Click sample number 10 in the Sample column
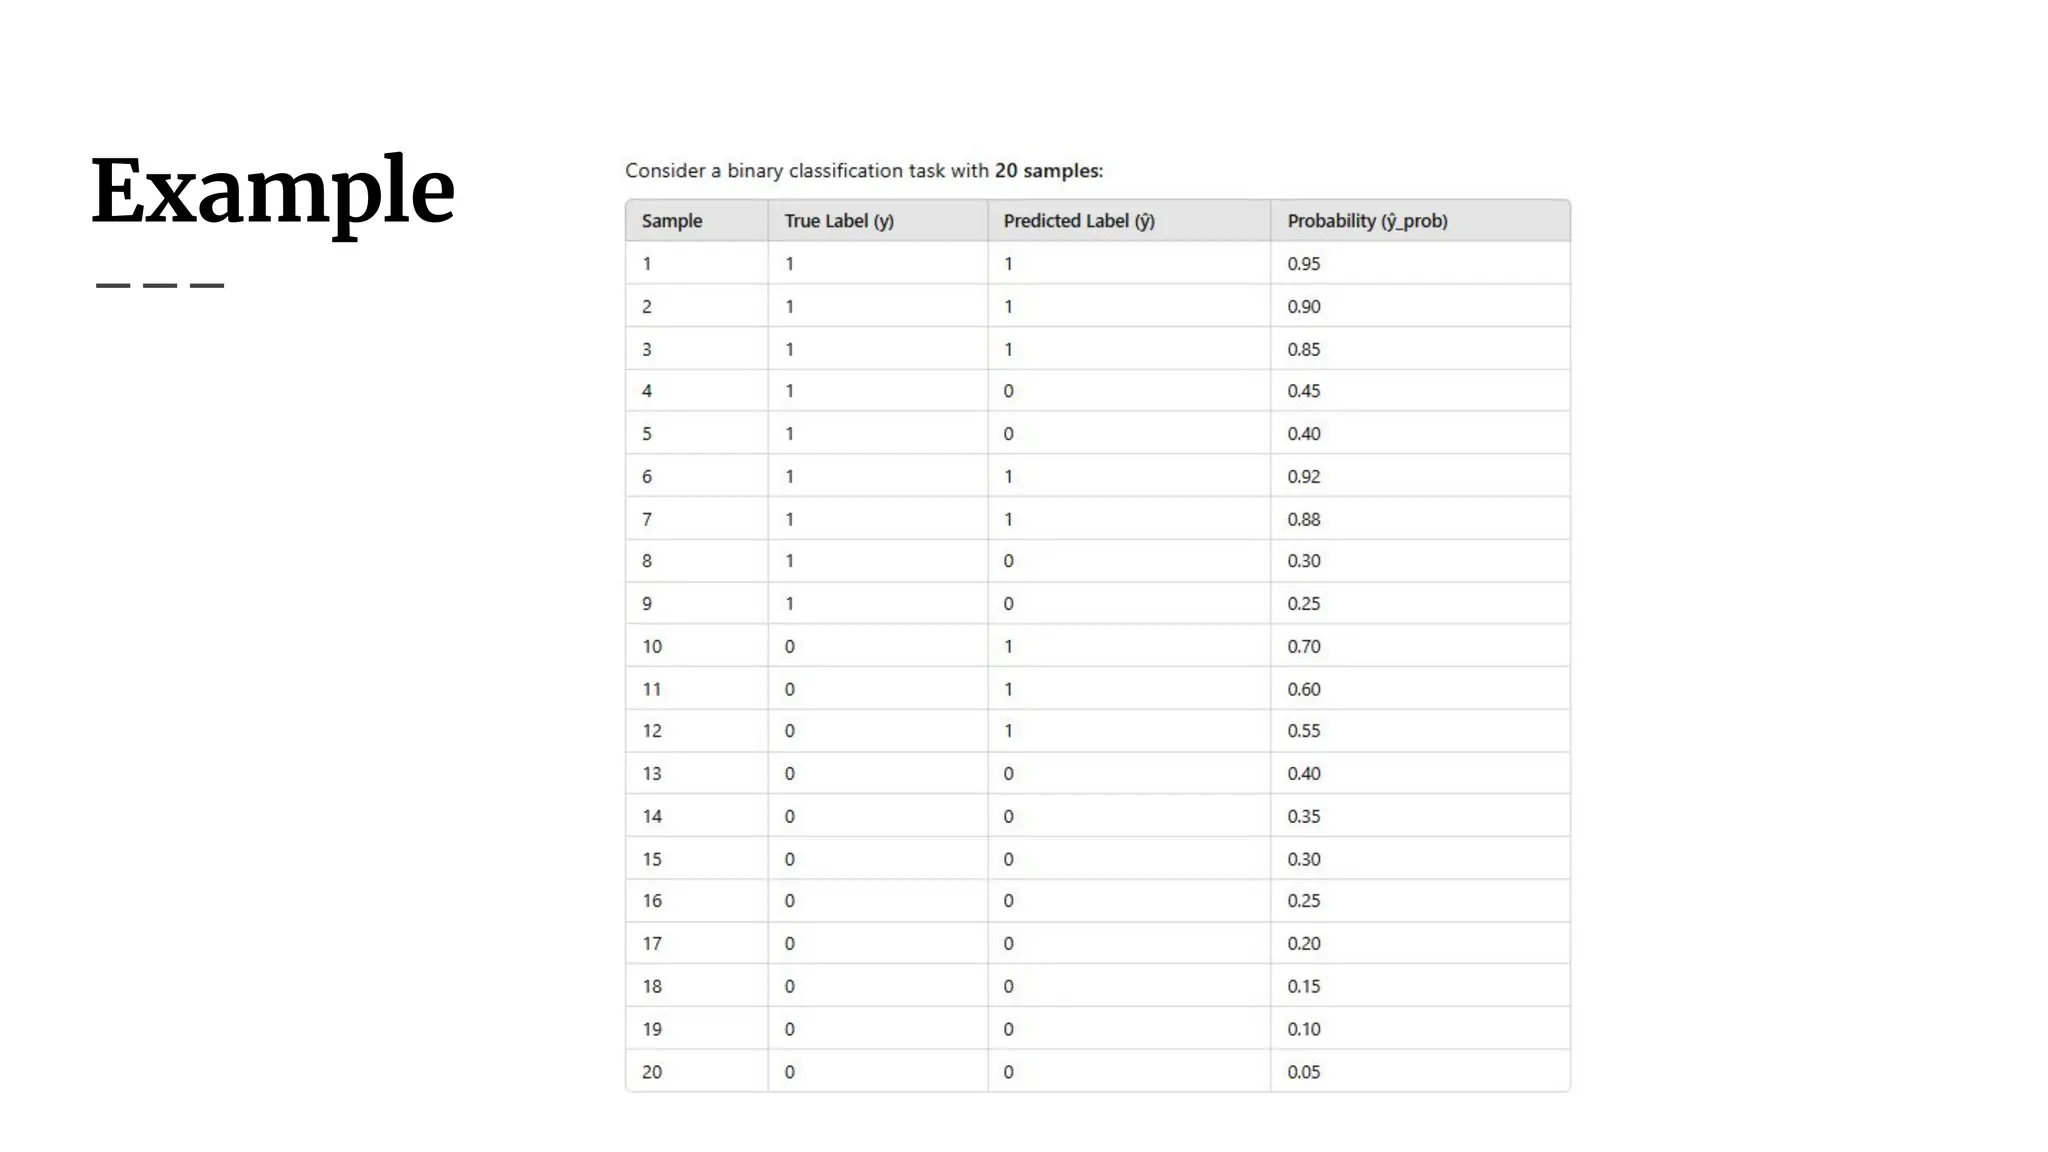This screenshot has width=2048, height=1152. pyautogui.click(x=652, y=647)
